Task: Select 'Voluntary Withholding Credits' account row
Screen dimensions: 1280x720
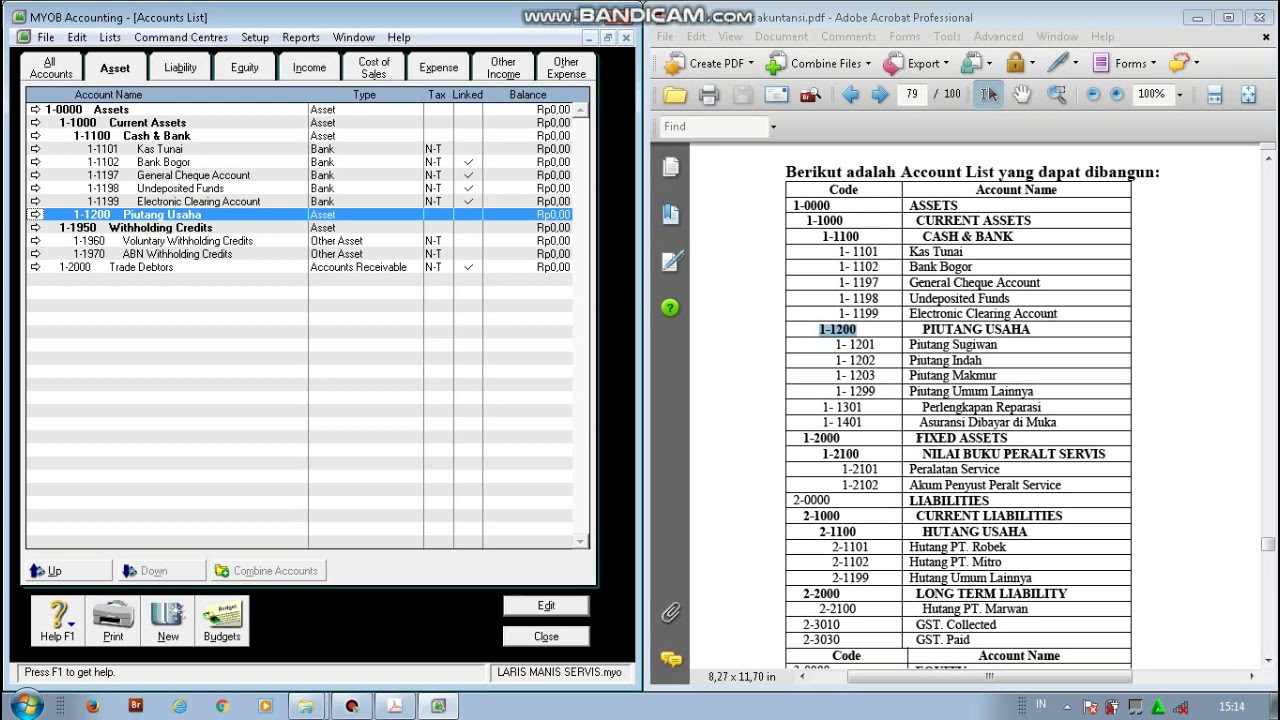Action: (300, 241)
